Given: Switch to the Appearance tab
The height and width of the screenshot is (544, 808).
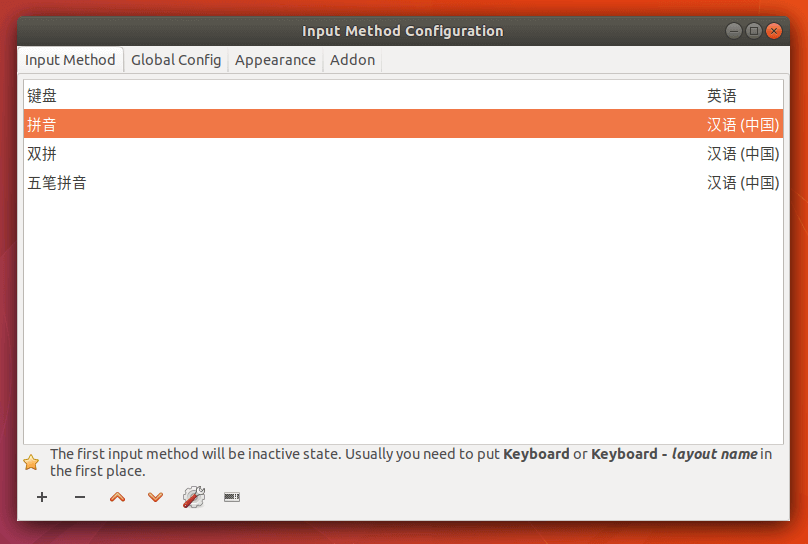Looking at the screenshot, I should pyautogui.click(x=275, y=60).
